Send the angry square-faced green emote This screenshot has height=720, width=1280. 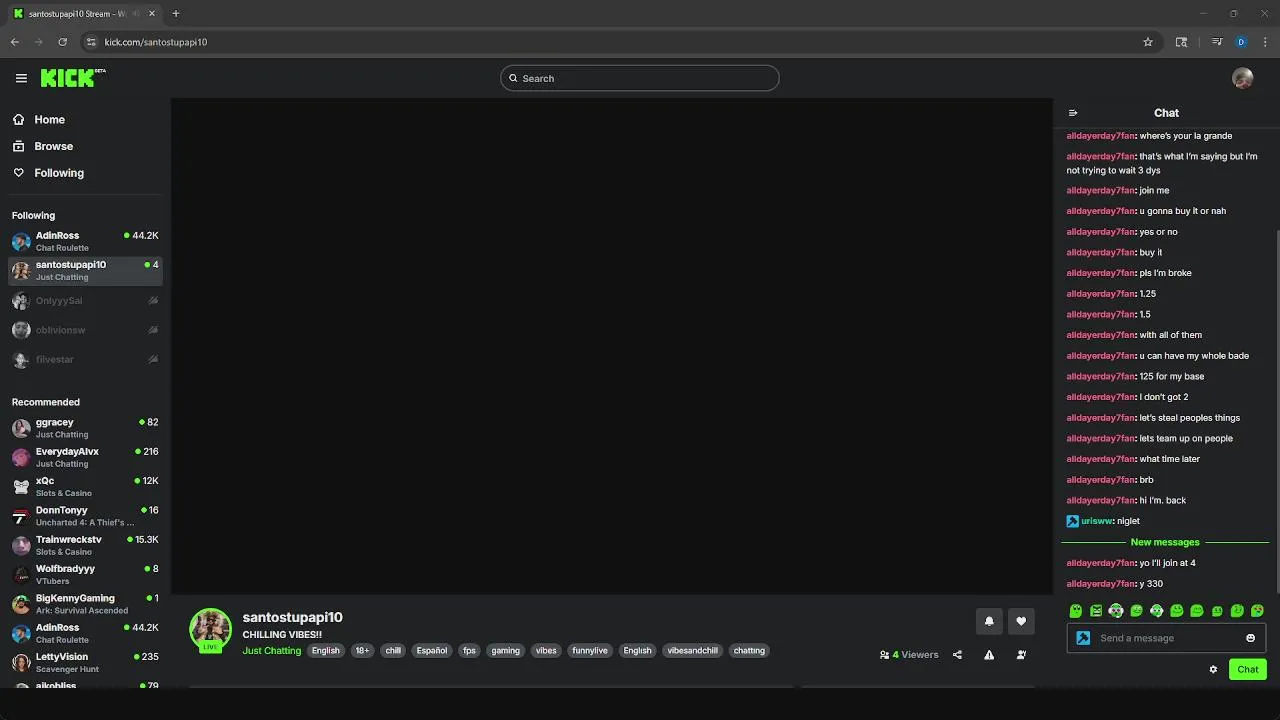[1096, 611]
